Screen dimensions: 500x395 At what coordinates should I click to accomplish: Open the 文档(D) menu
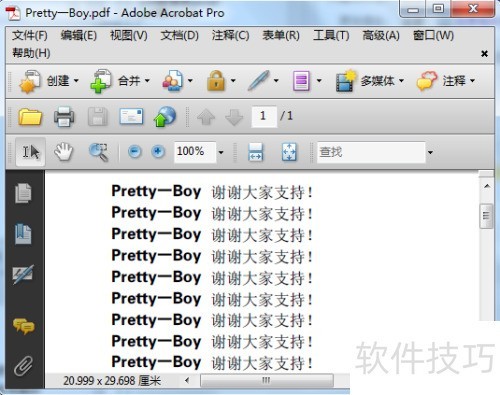click(x=180, y=35)
